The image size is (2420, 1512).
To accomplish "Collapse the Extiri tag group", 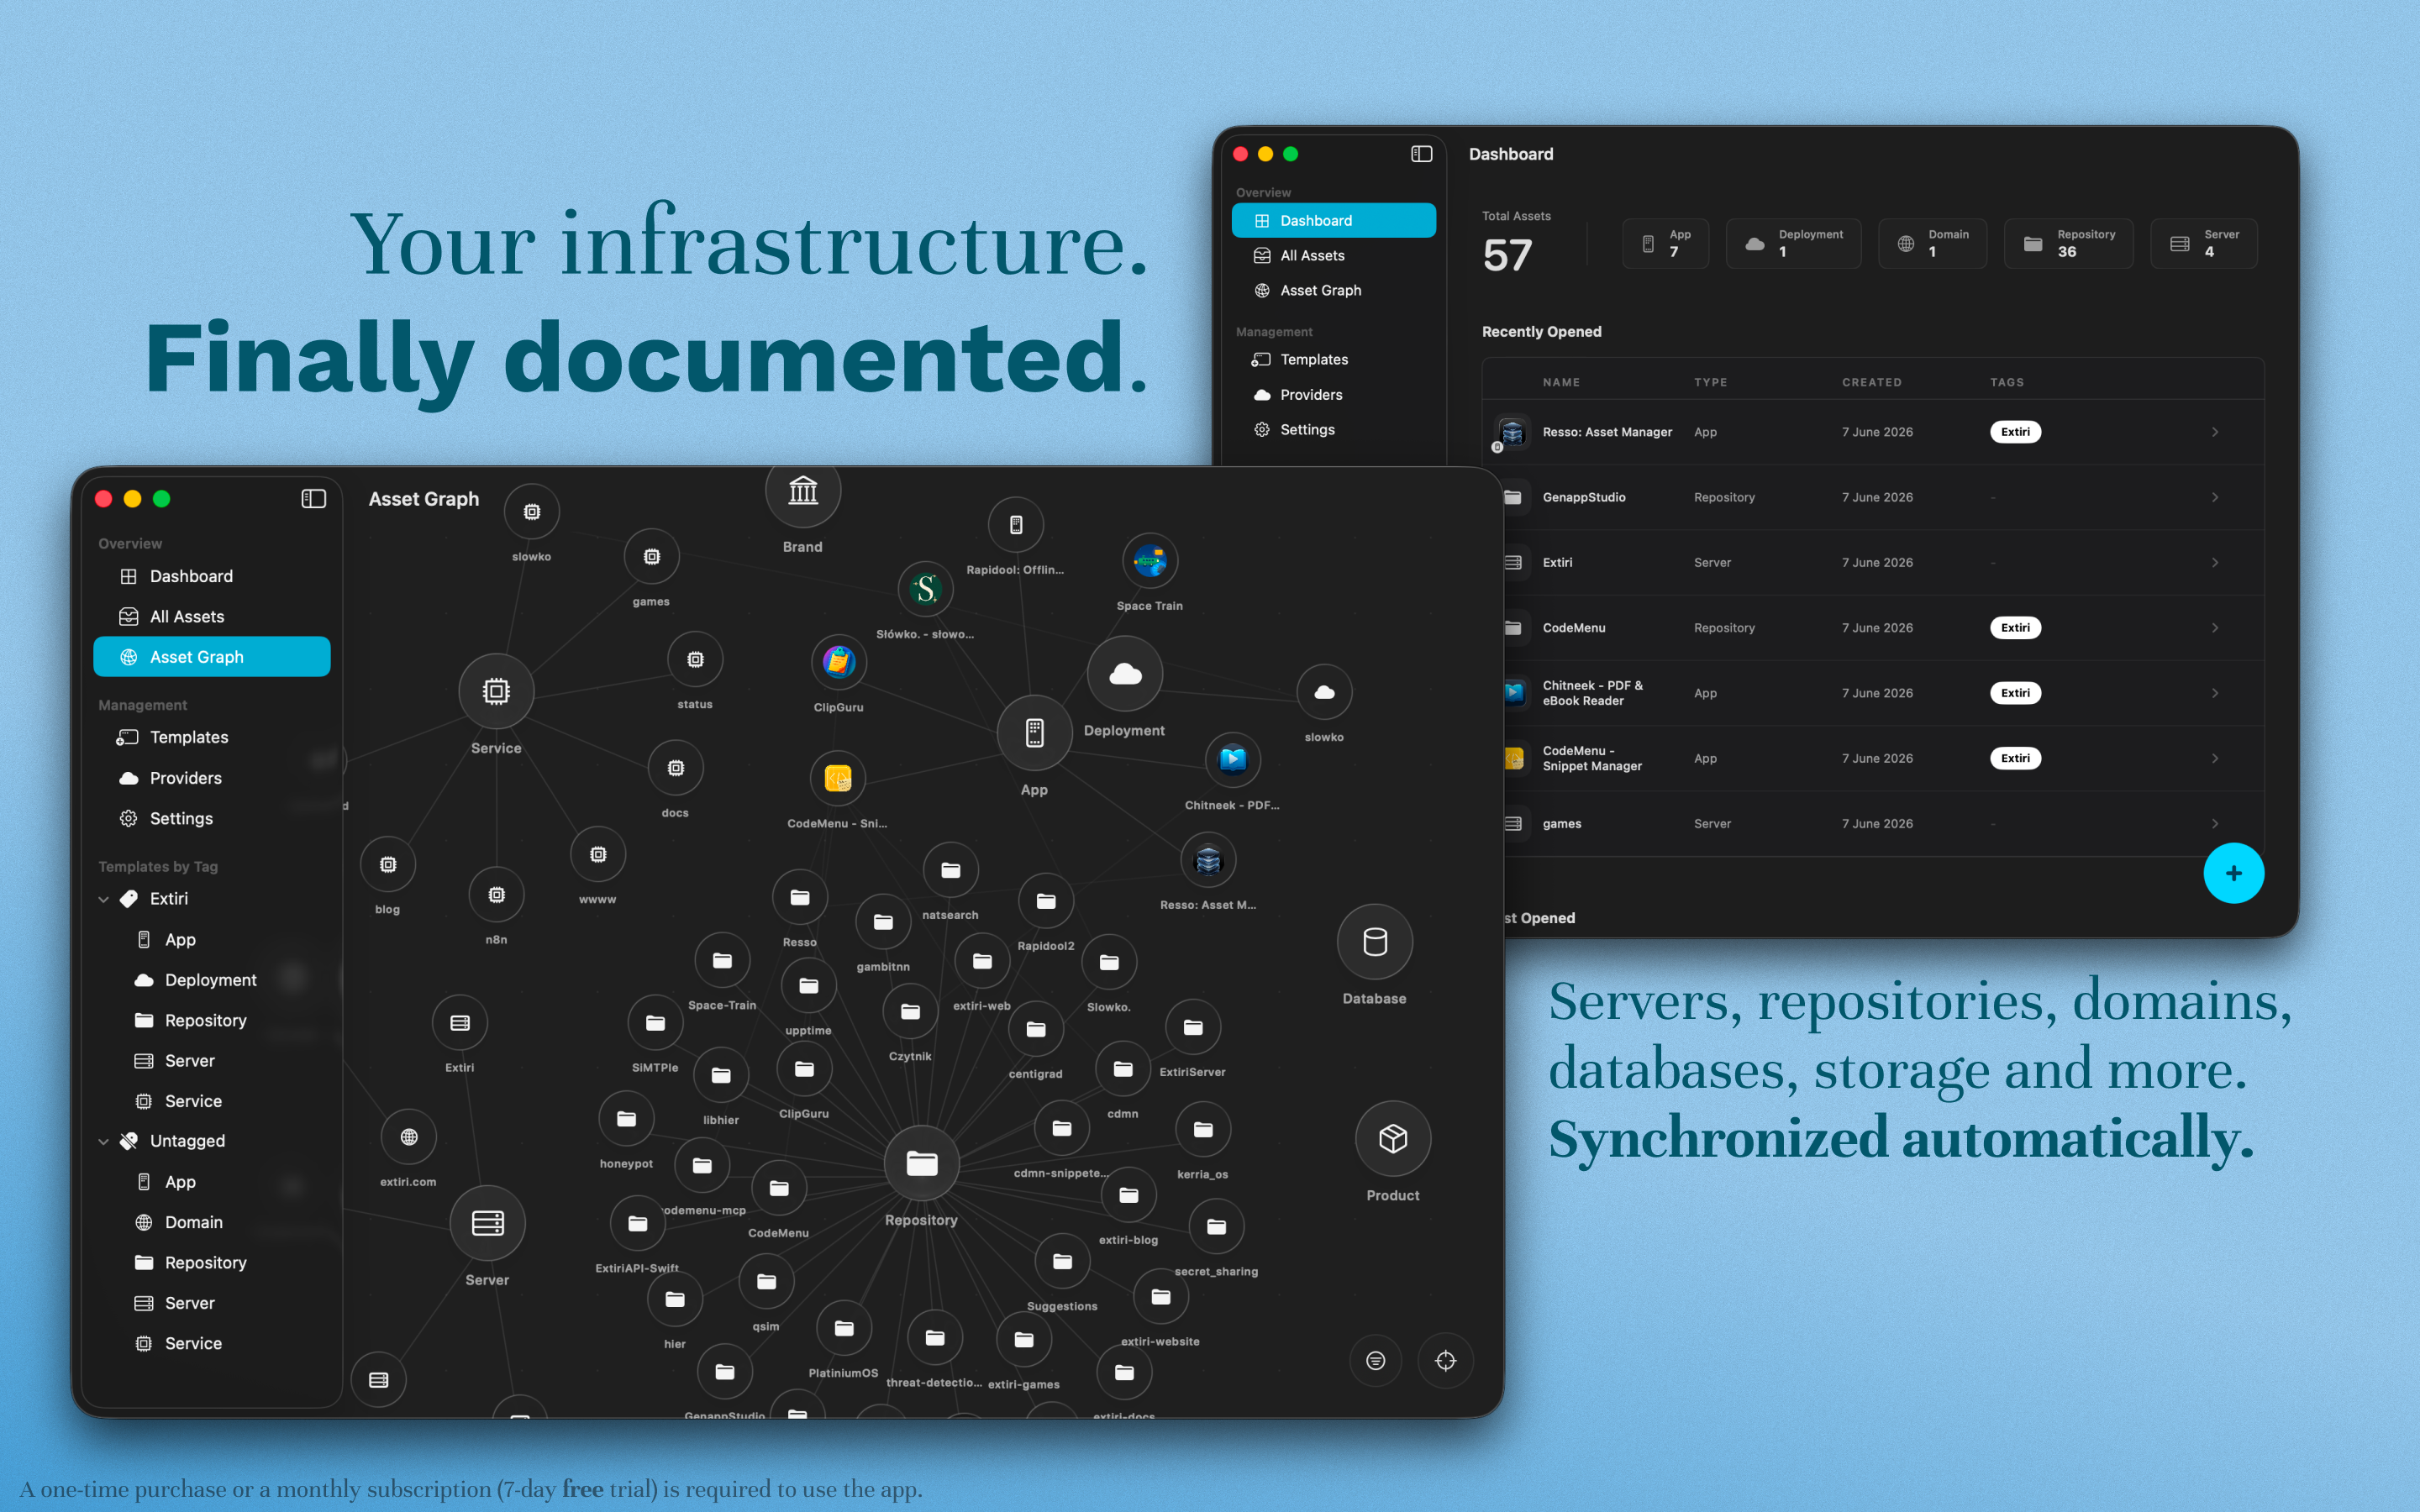I will (x=104, y=899).
